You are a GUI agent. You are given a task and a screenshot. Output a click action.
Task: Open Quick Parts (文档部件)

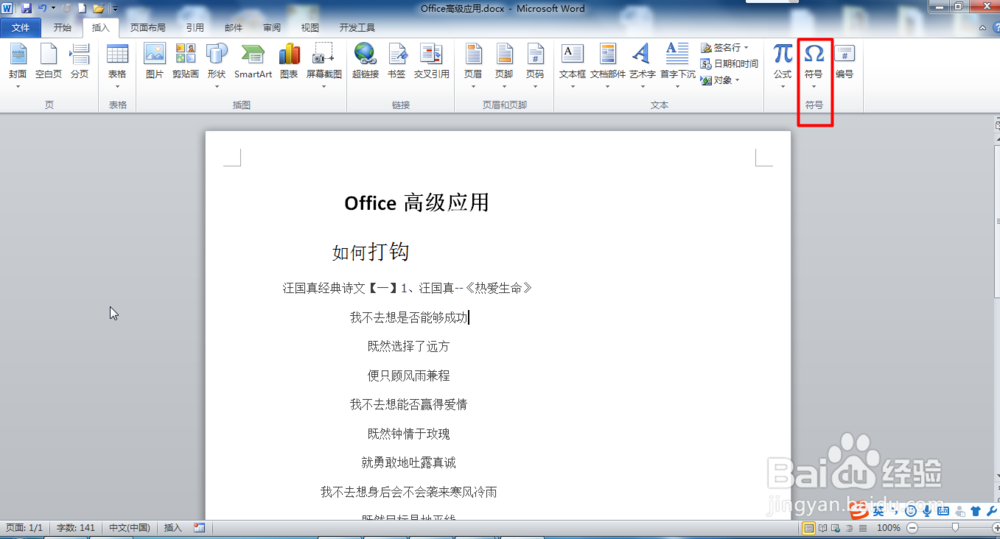[608, 61]
